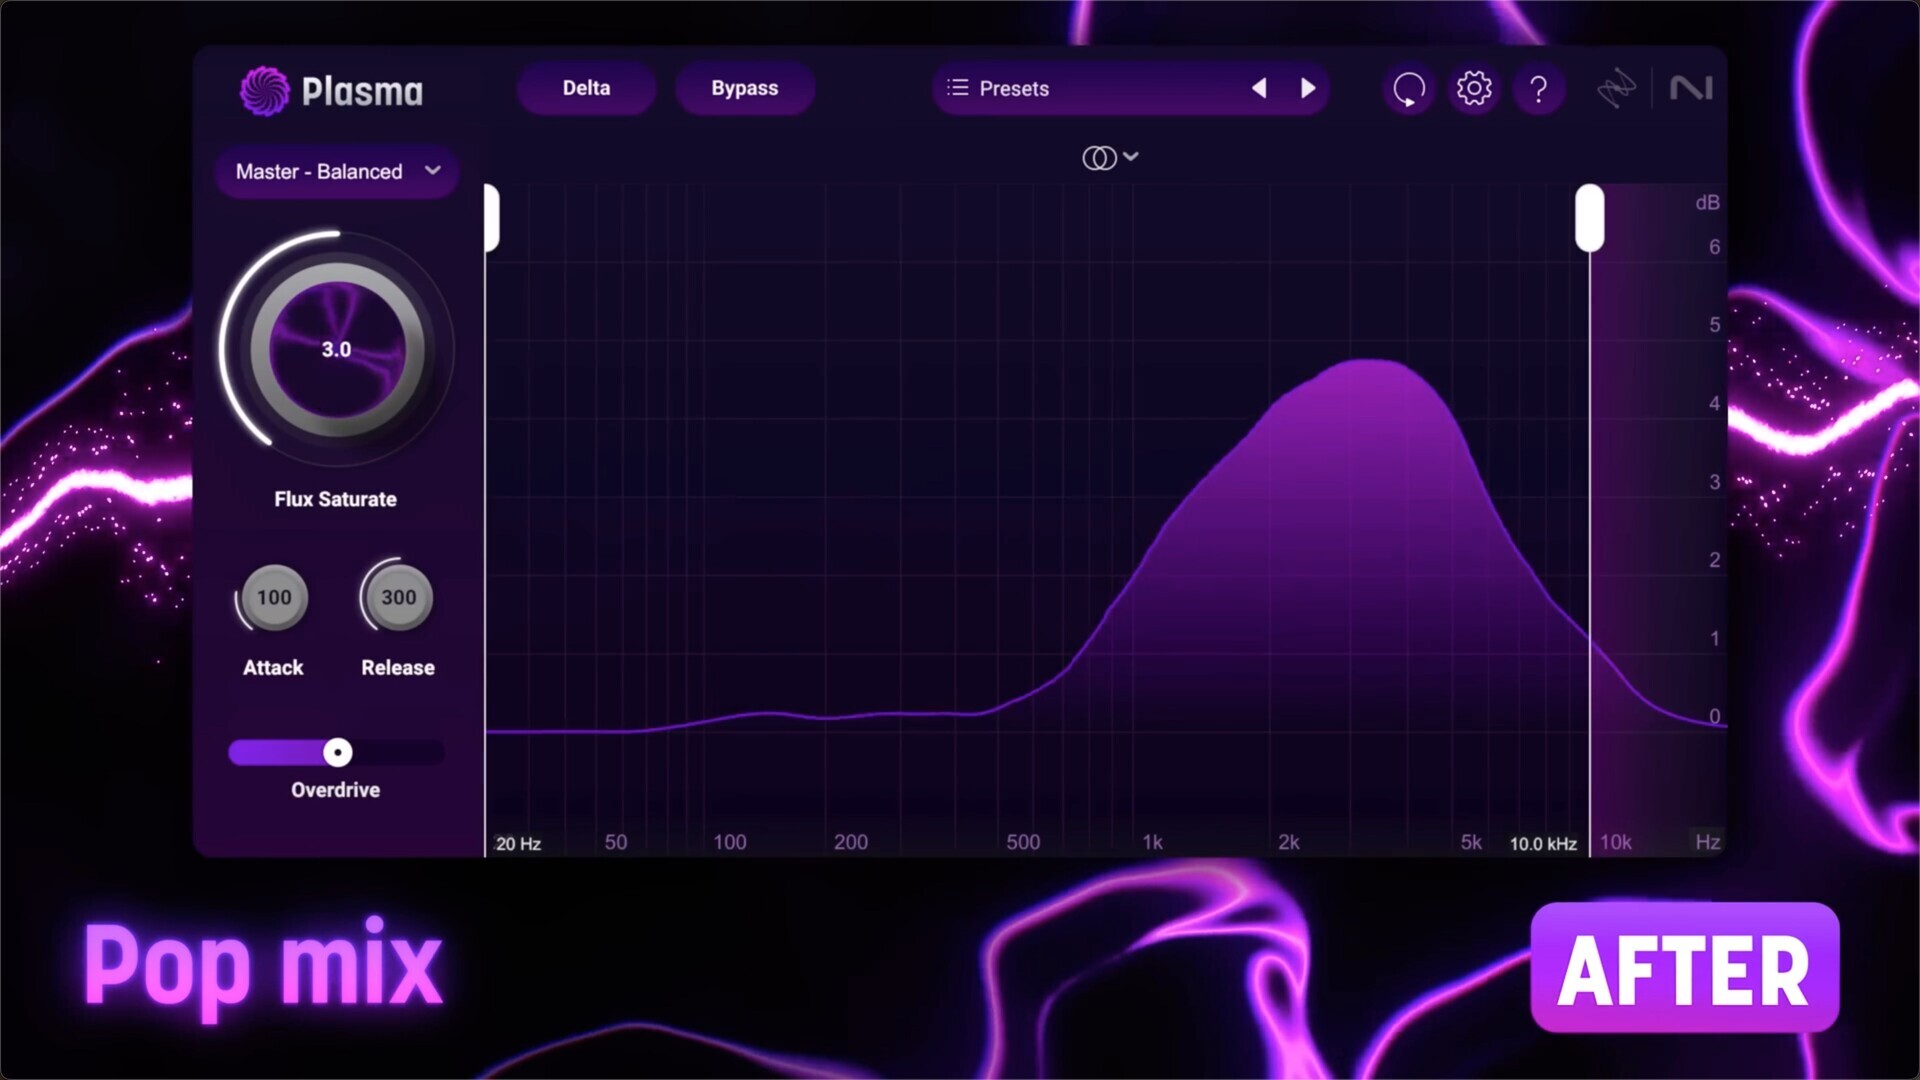
Task: Click the Attack knob showing 100
Action: (274, 598)
